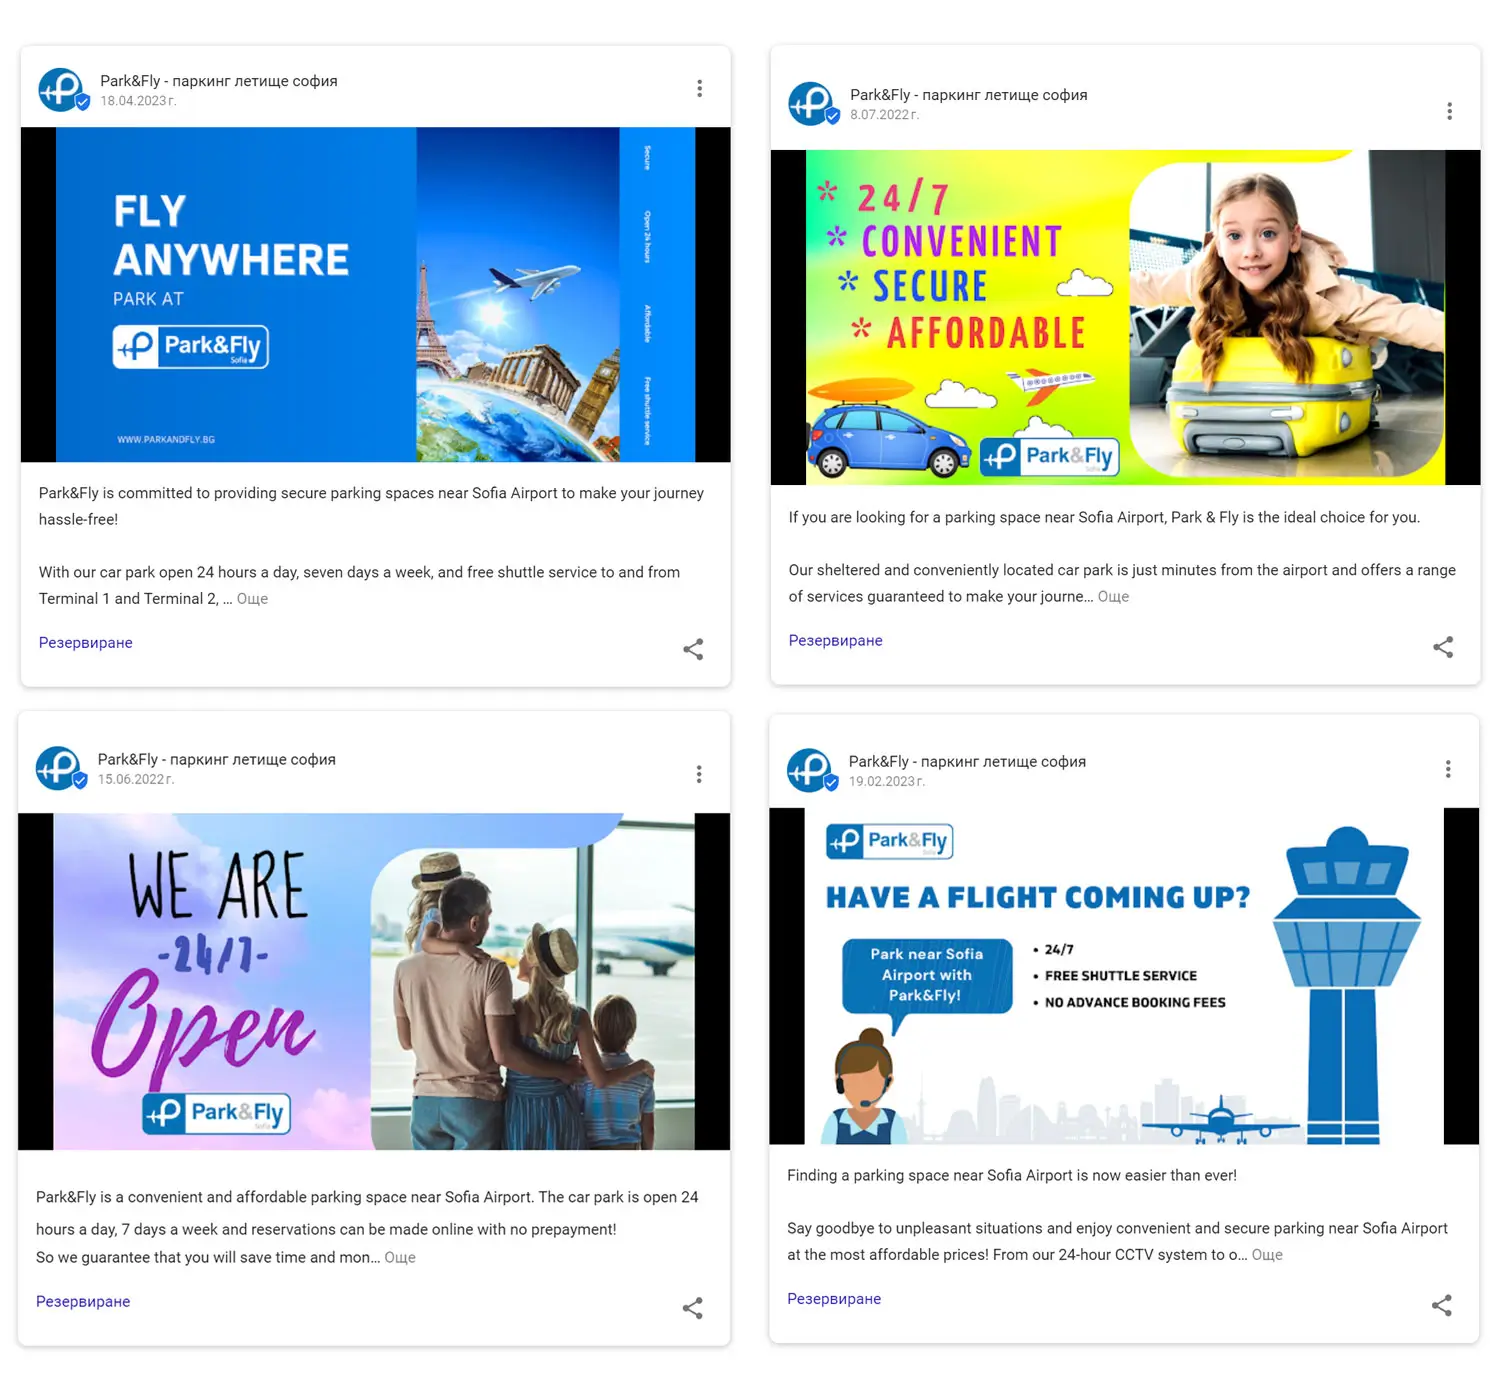The width and height of the screenshot is (1500, 1380).
Task: Expand "Още" on the 15.06.2022 post
Action: [x=400, y=1257]
